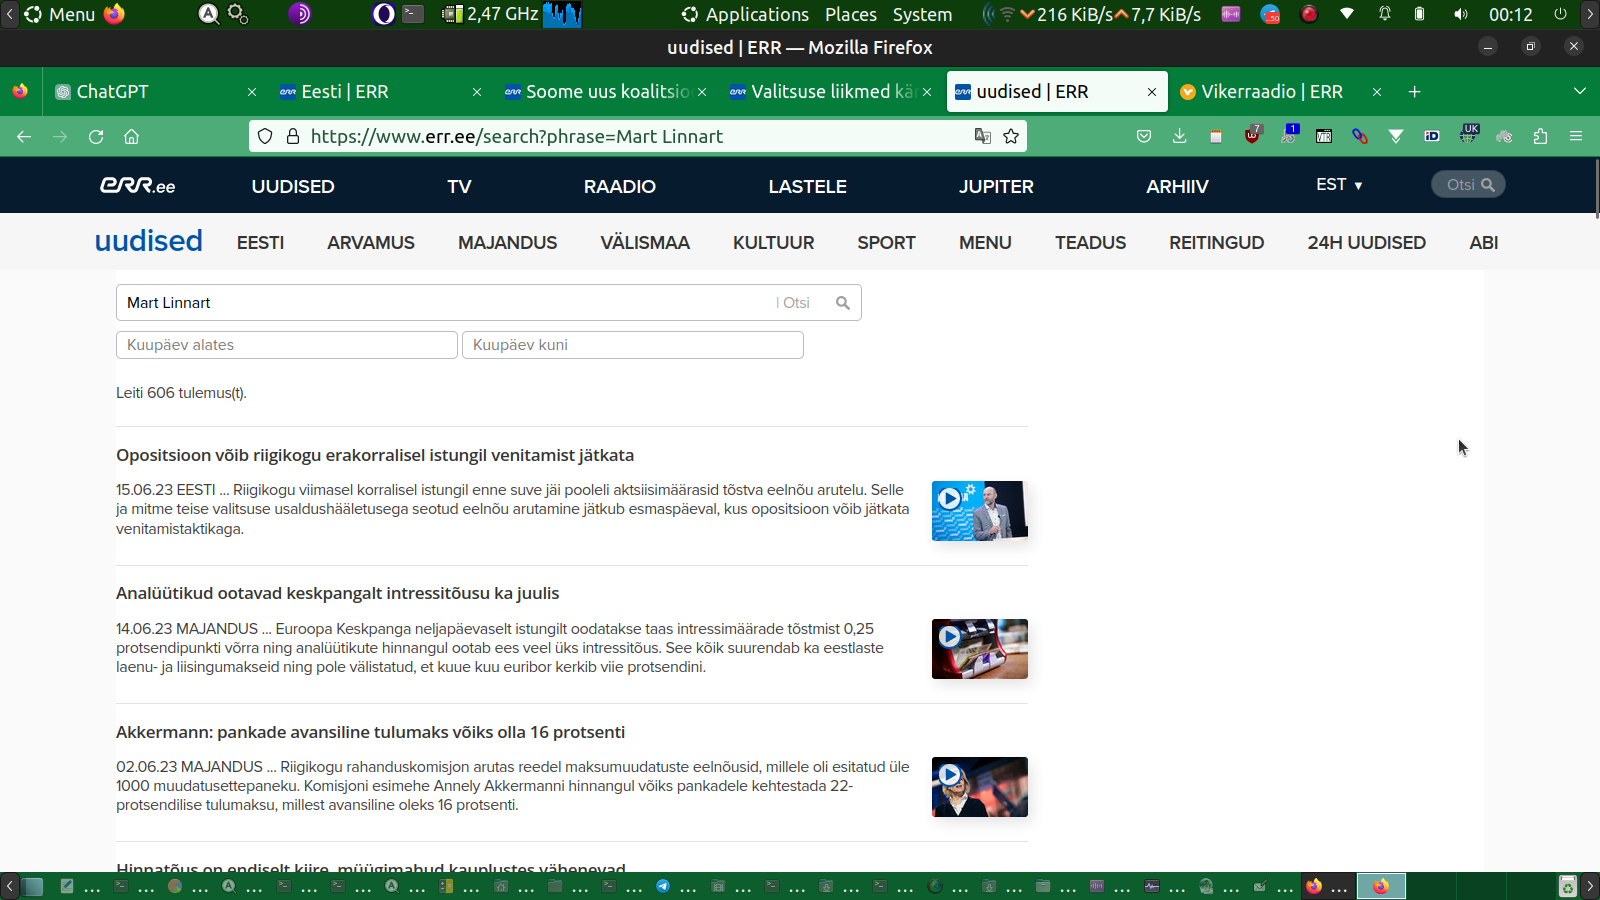Open the 24H UUDISED section
The image size is (1600, 900).
[x=1367, y=243]
